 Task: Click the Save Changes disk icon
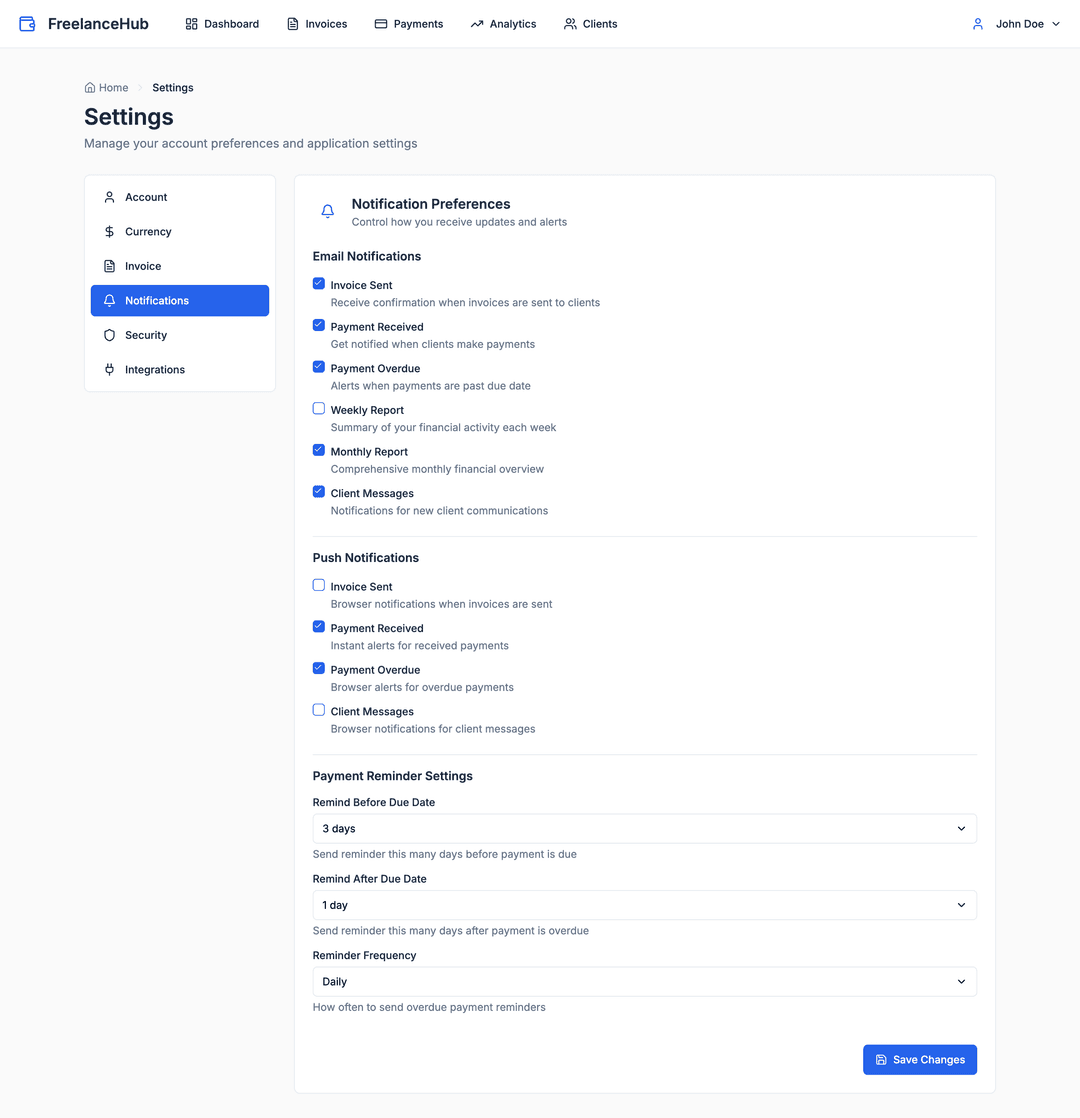point(880,1059)
